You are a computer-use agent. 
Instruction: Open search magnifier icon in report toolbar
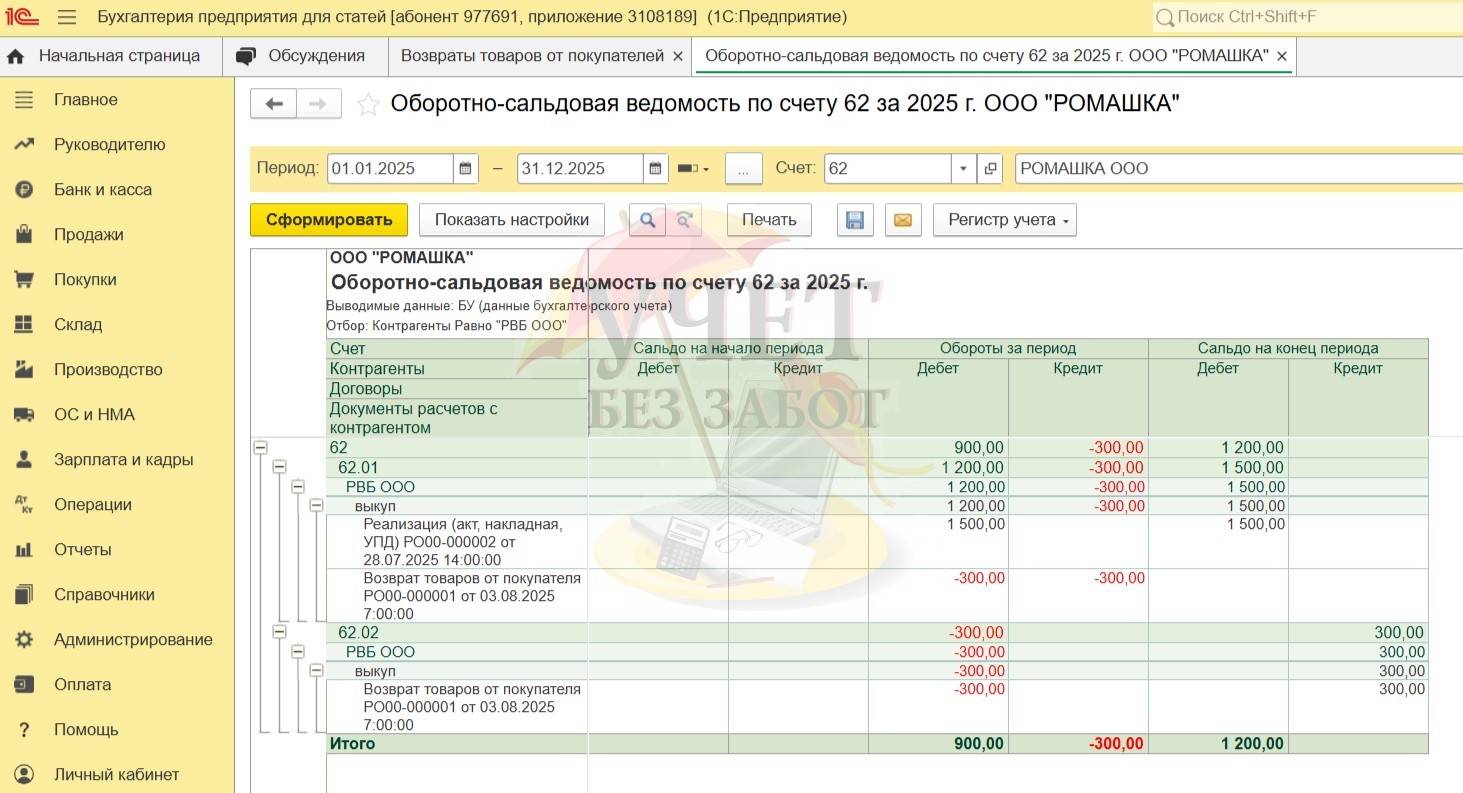[x=647, y=220]
